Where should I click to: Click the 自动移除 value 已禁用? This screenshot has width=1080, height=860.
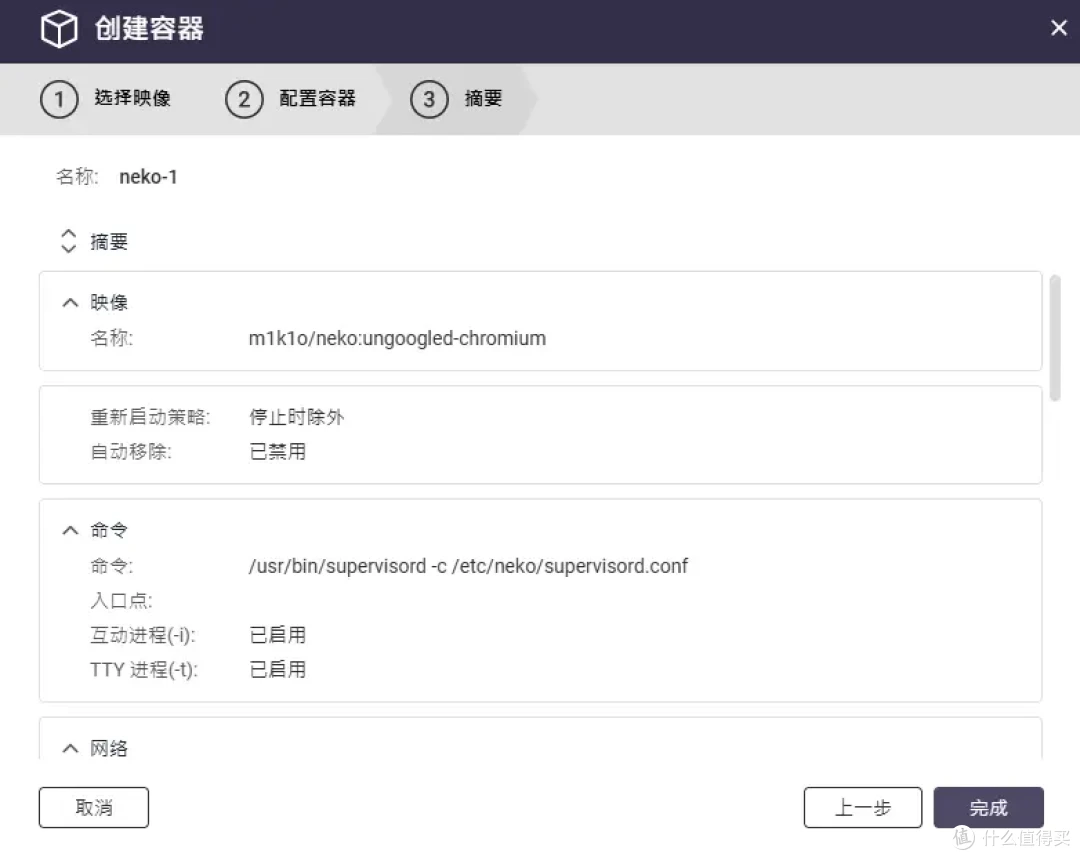click(278, 452)
